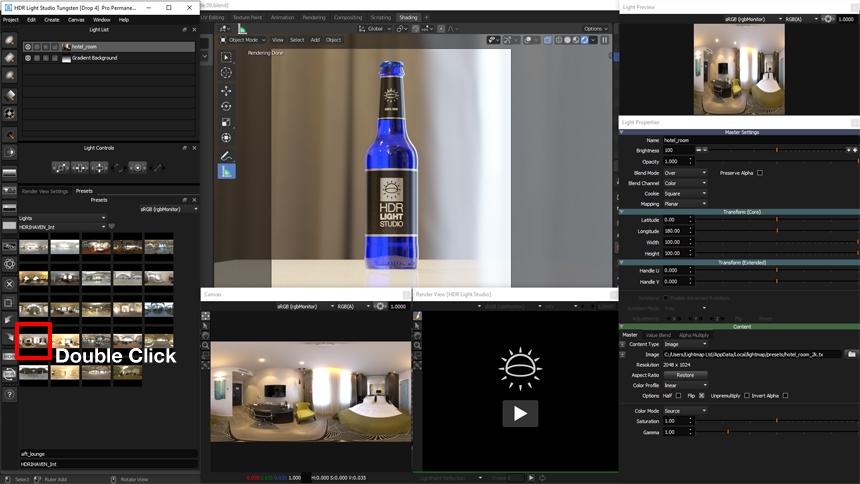Click the light Name input field
Viewport: 860px width, 484px height.
(x=760, y=140)
